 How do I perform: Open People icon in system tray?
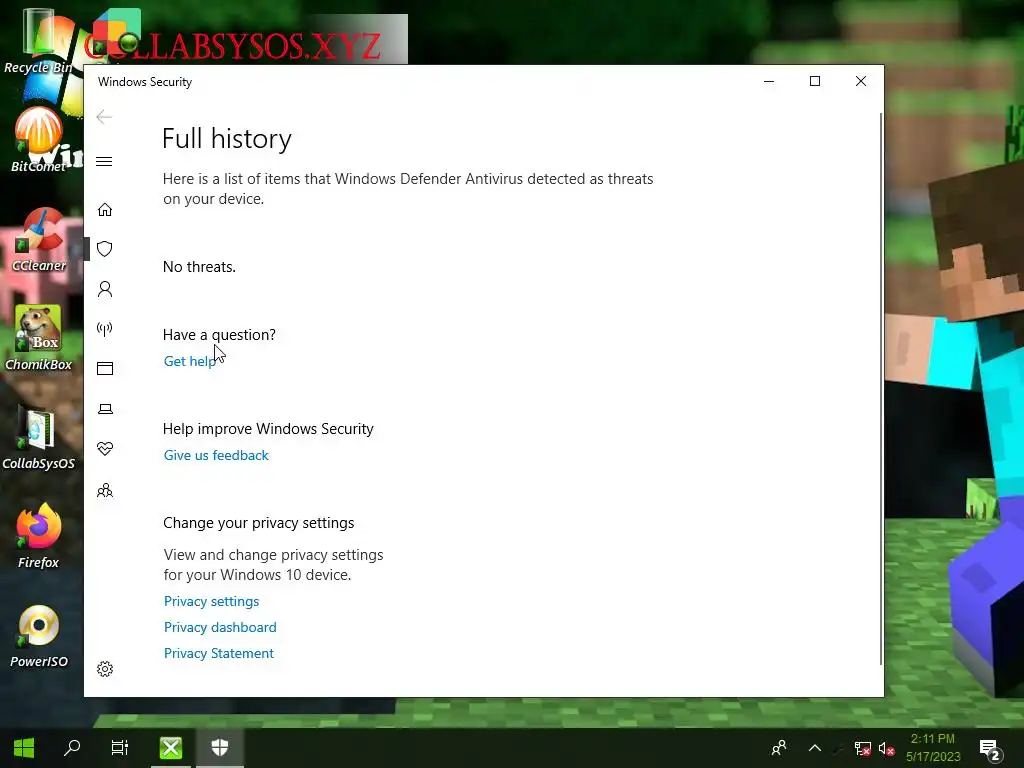click(778, 748)
